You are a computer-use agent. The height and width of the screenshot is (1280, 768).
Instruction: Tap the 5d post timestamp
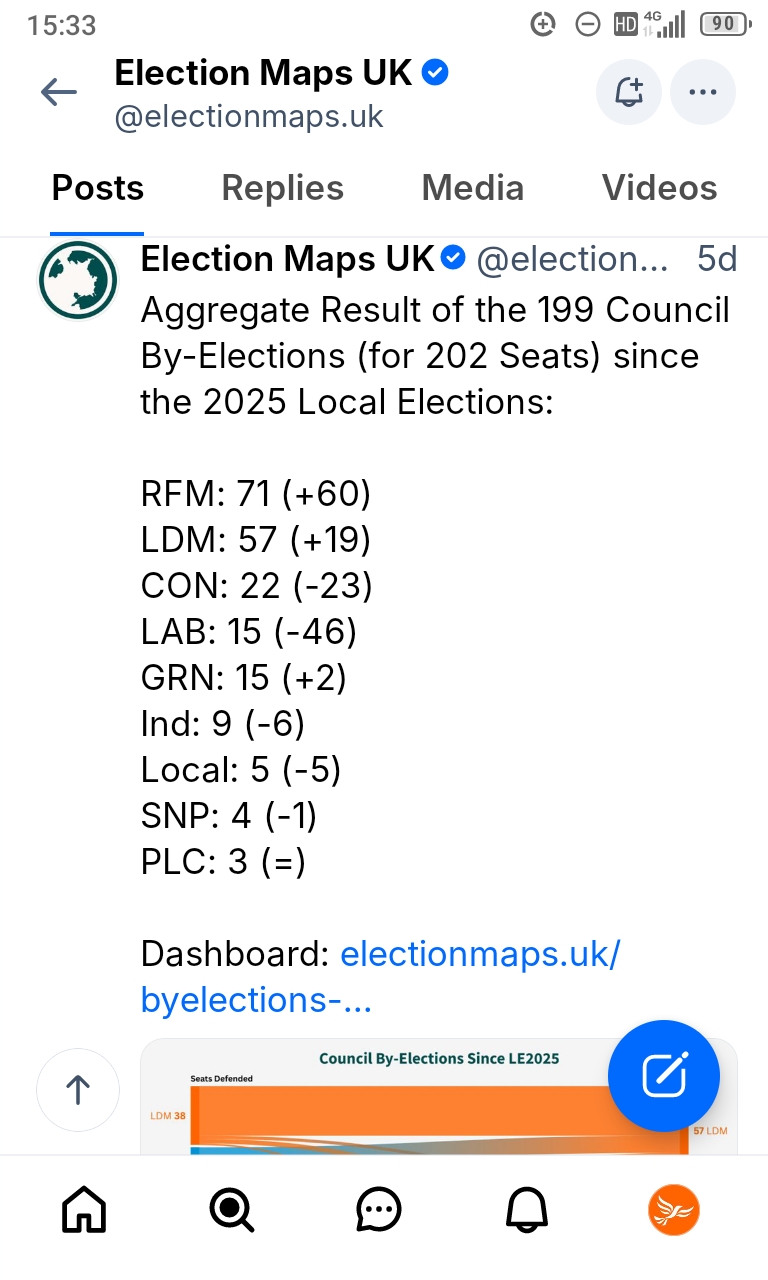(716, 259)
